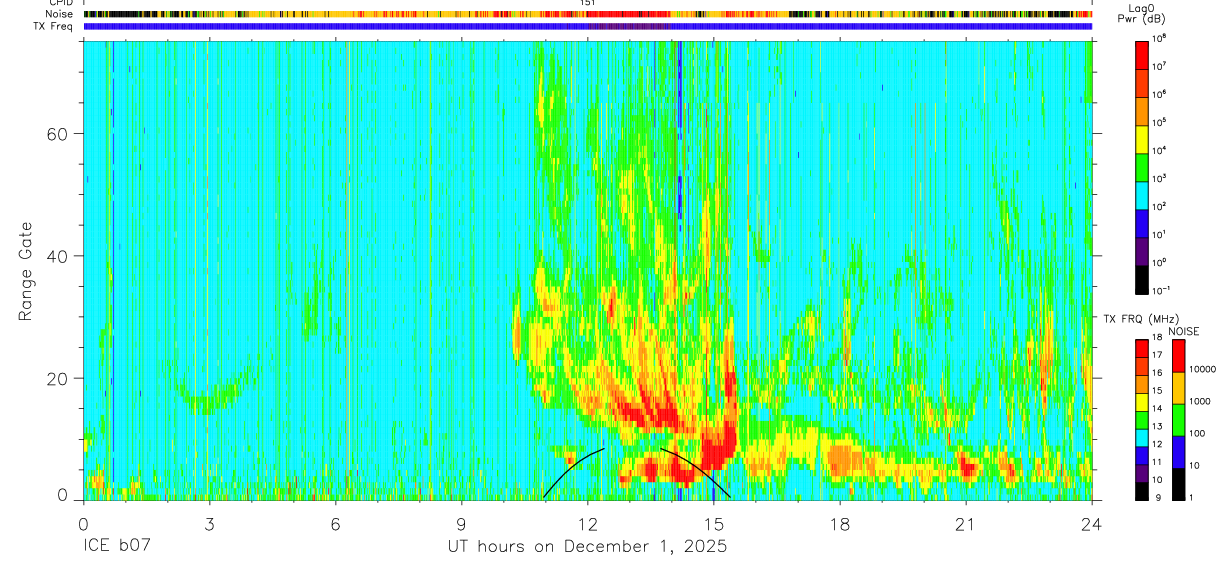The width and height of the screenshot is (1228, 567).
Task: Click the 'Lag0 Pwr (dB)' colorbar title
Action: tap(1141, 13)
